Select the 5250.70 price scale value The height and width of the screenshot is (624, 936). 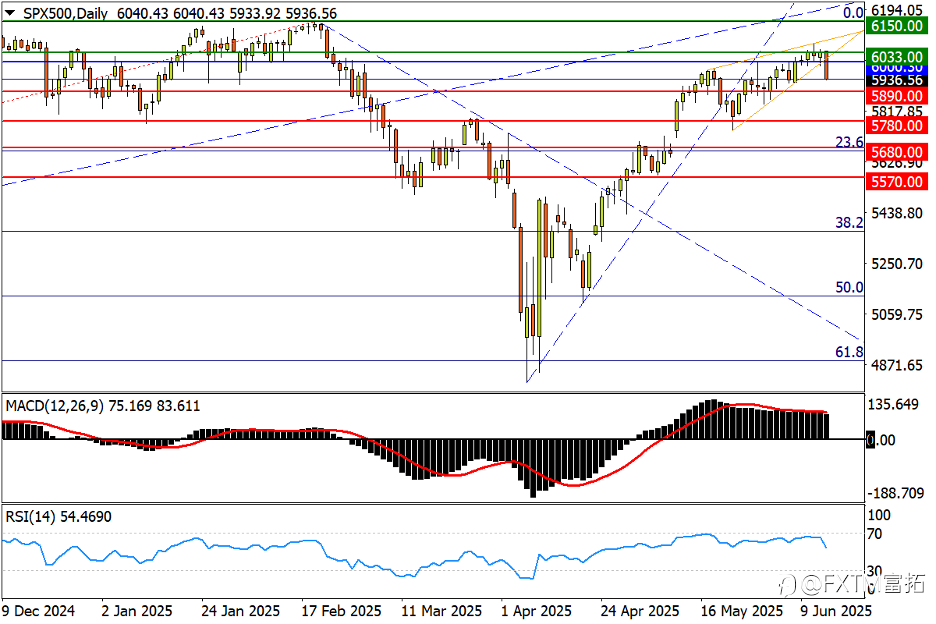(897, 263)
